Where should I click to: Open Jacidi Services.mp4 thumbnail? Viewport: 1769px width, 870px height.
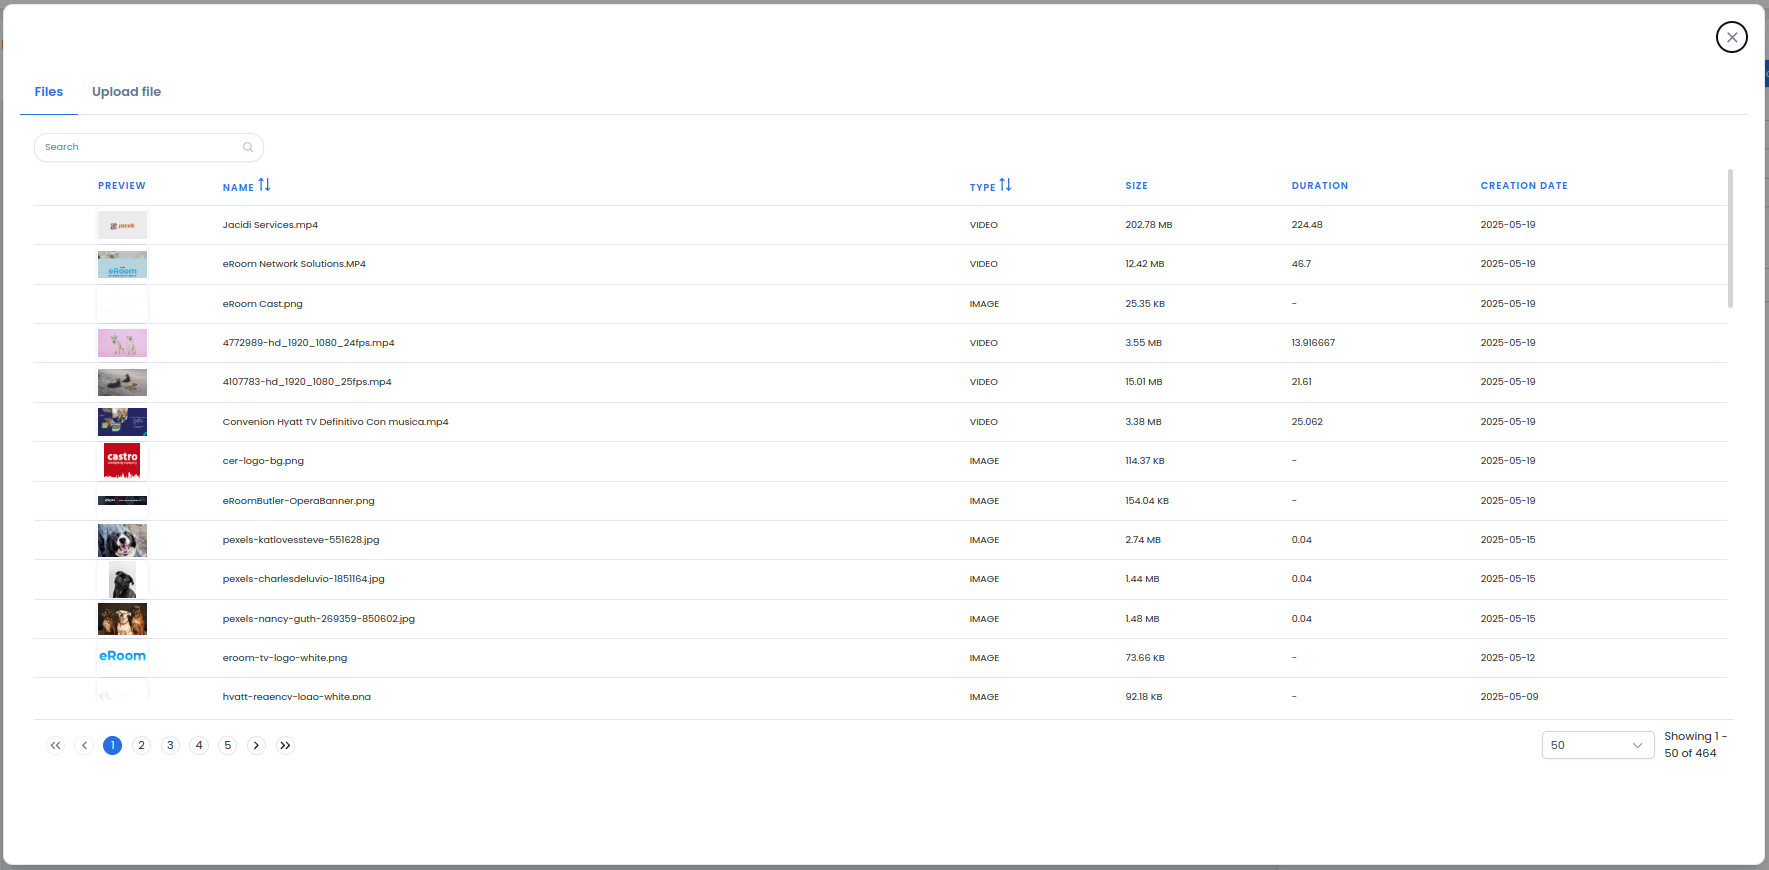(122, 225)
